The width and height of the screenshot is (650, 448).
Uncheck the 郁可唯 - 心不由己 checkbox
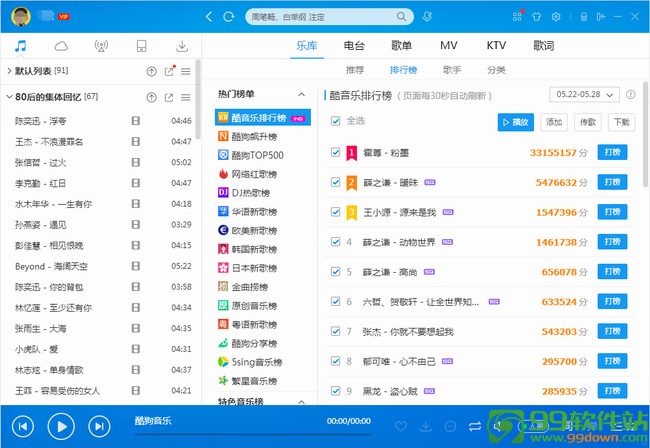[335, 361]
